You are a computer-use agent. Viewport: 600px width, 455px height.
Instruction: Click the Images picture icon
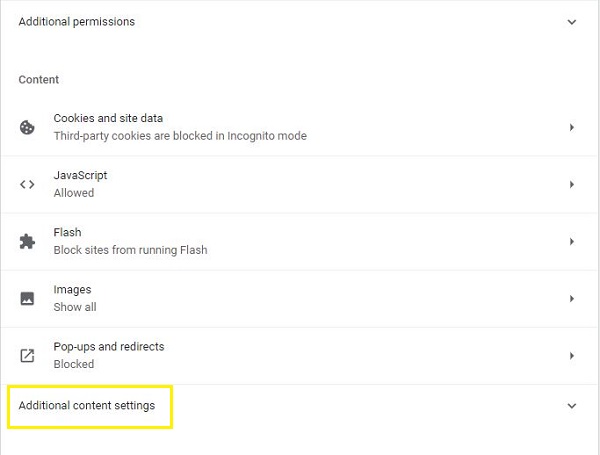(x=27, y=298)
